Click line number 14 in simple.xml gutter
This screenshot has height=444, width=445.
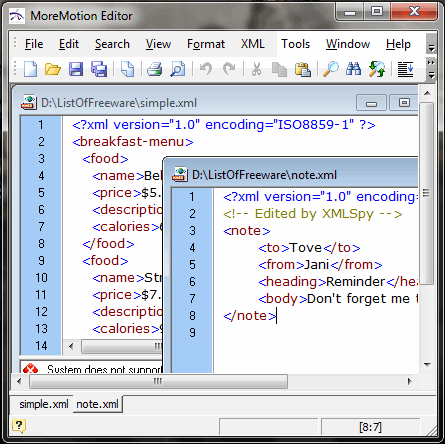[41, 346]
